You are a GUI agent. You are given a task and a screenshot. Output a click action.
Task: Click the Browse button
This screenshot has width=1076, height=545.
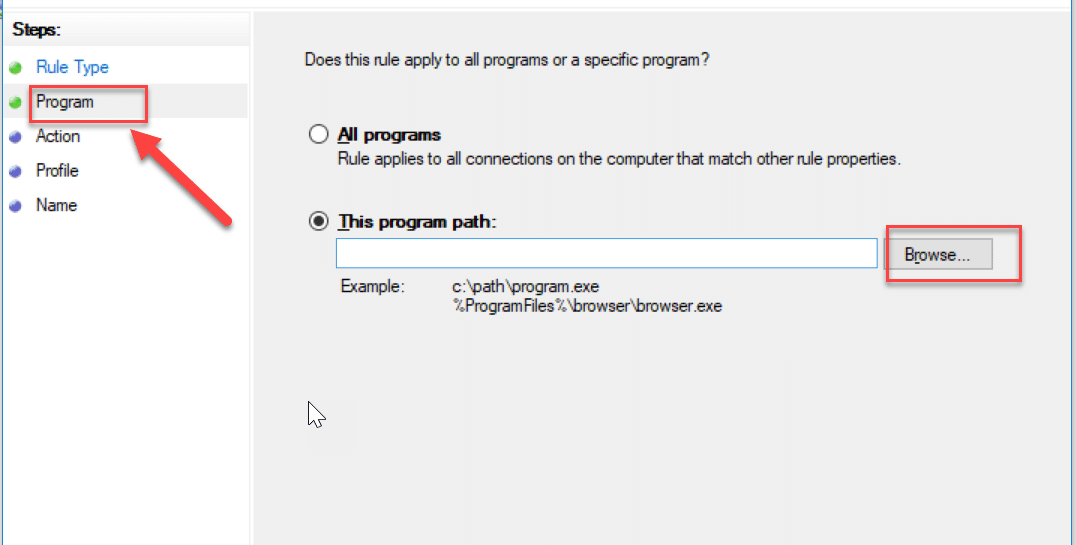937,255
